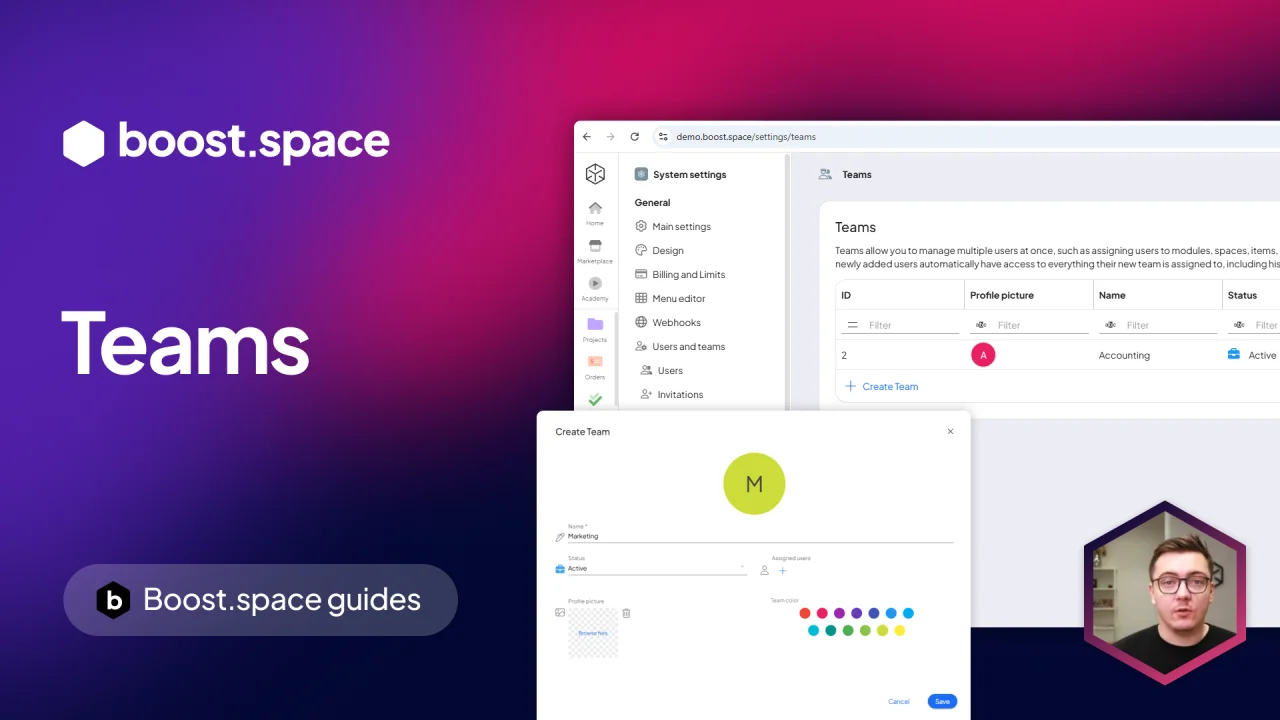Choose the indigo team color

pos(874,613)
